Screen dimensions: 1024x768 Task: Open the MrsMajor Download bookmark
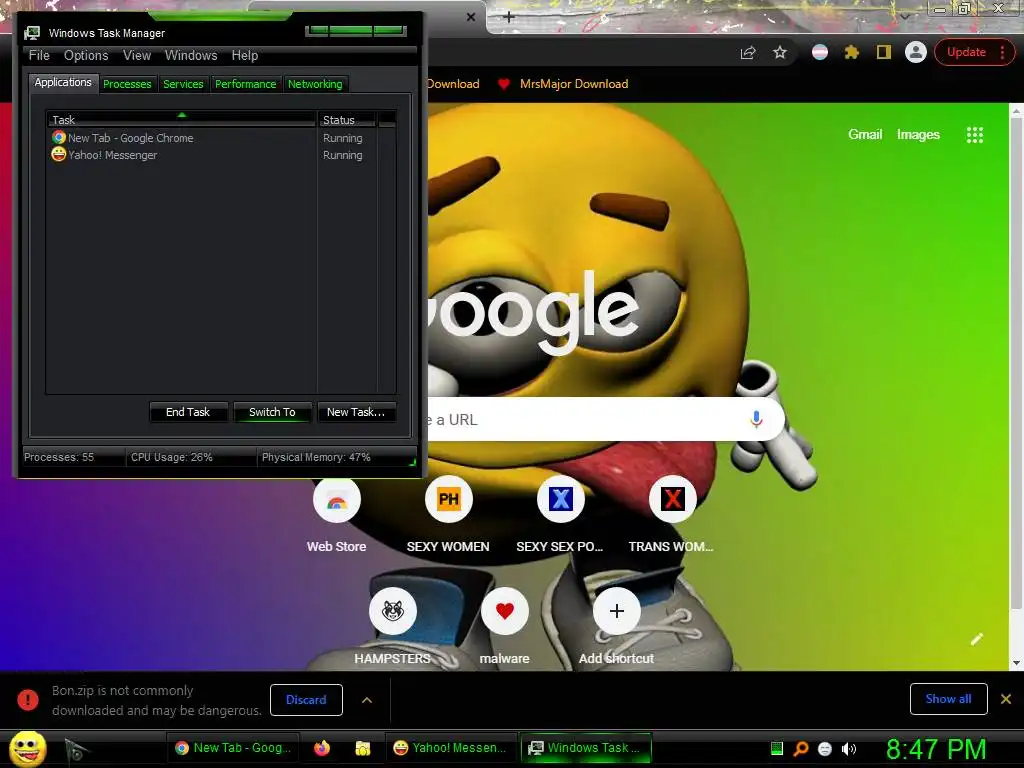[x=573, y=84]
